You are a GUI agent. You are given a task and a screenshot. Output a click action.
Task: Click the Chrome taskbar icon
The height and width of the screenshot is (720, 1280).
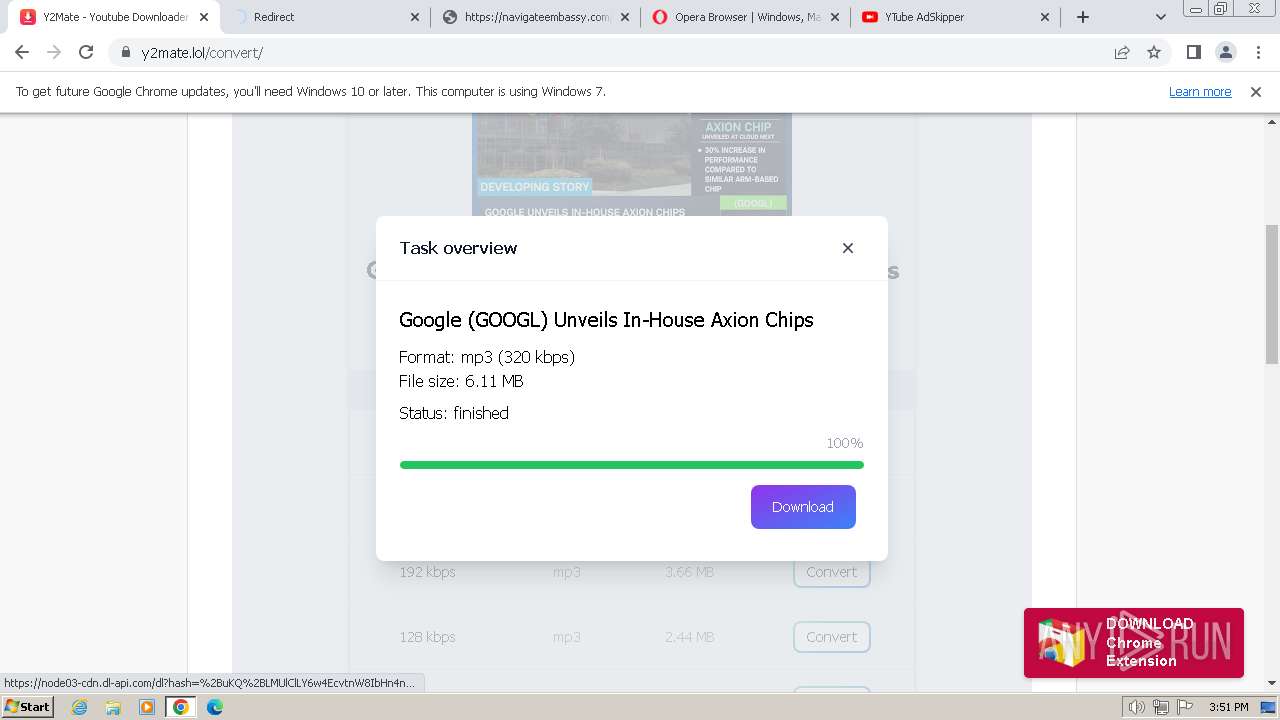pos(181,707)
